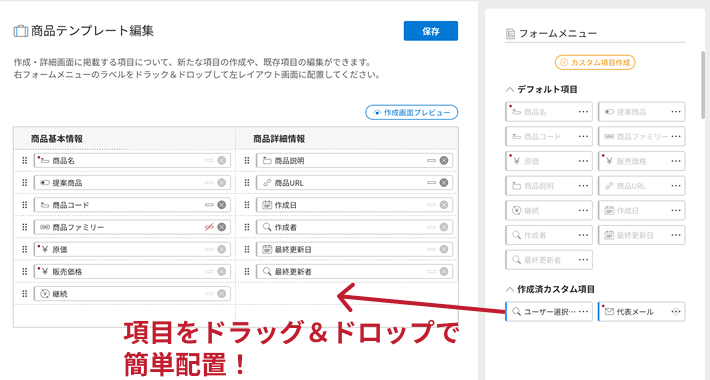Screen dimensions: 710x380
Task: Open 作成画面プレビュー preview
Action: point(412,112)
